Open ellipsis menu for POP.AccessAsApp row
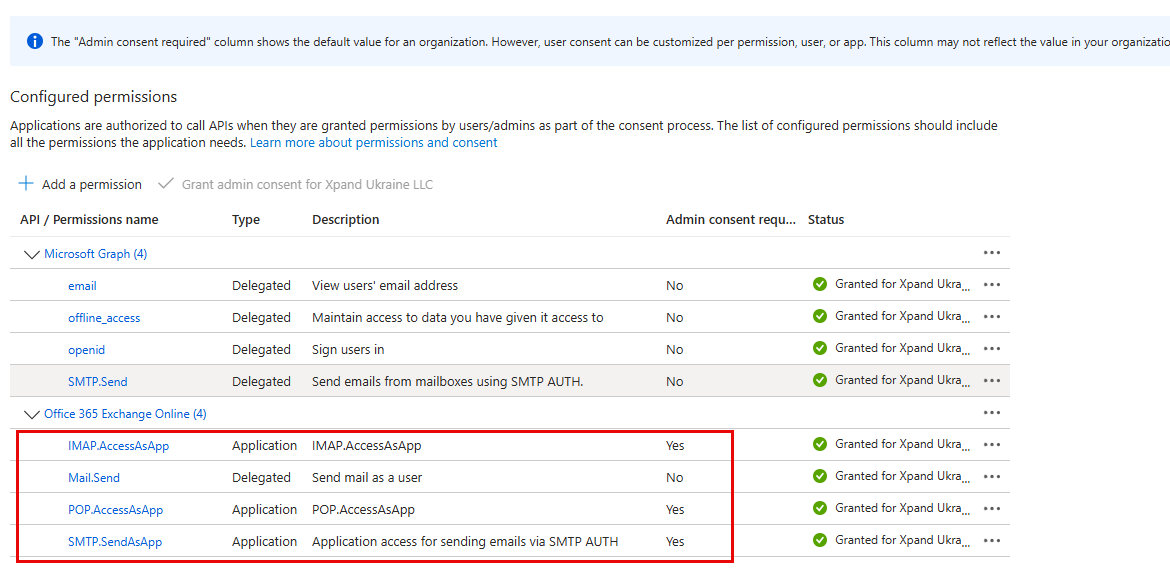Image resolution: width=1170 pixels, height=579 pixels. 991,509
